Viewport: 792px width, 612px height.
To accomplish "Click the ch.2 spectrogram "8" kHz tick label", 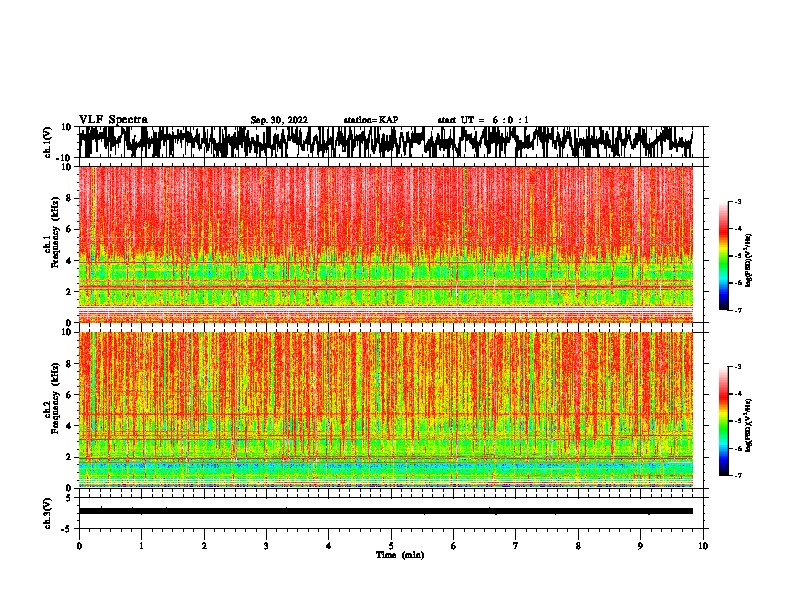I will (70, 364).
